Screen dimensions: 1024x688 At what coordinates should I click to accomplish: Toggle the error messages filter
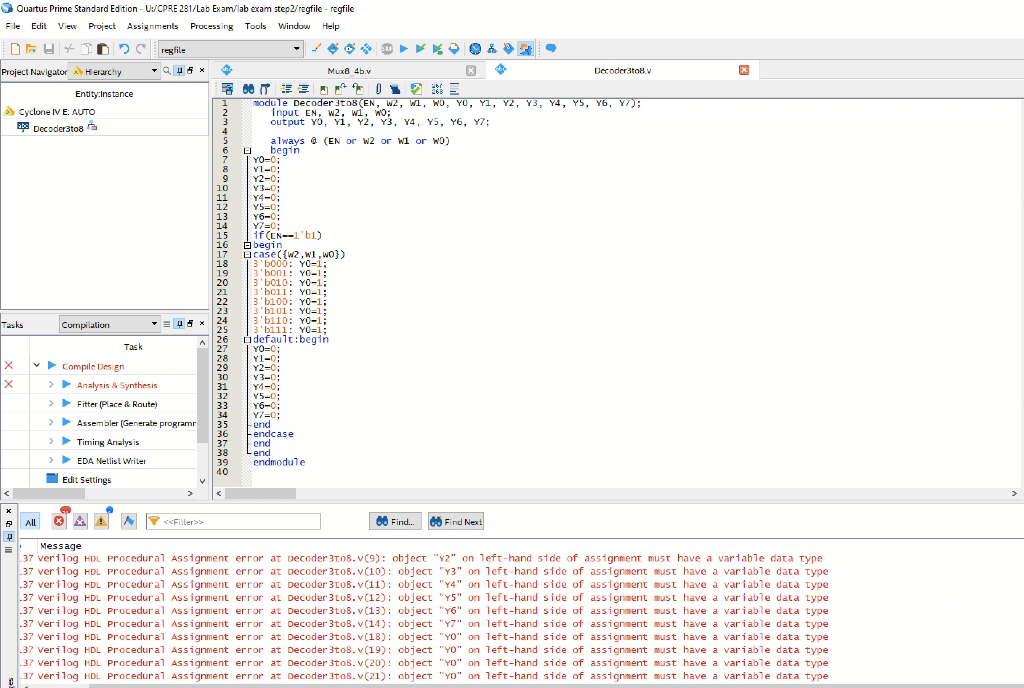(x=58, y=521)
